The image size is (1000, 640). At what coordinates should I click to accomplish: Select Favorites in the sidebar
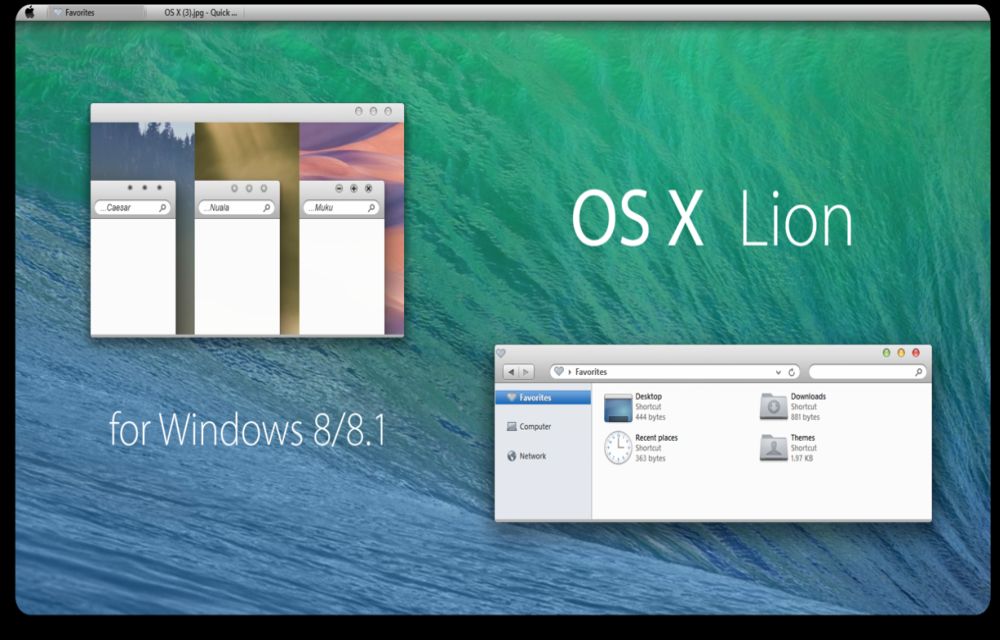[x=543, y=397]
